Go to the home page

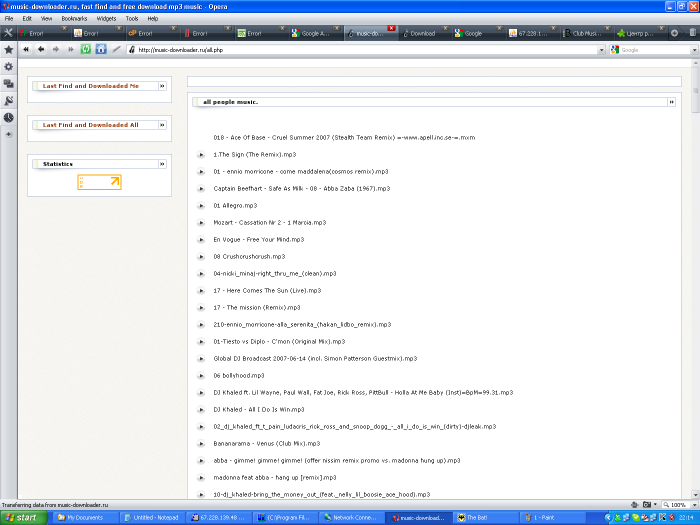pyautogui.click(x=101, y=50)
